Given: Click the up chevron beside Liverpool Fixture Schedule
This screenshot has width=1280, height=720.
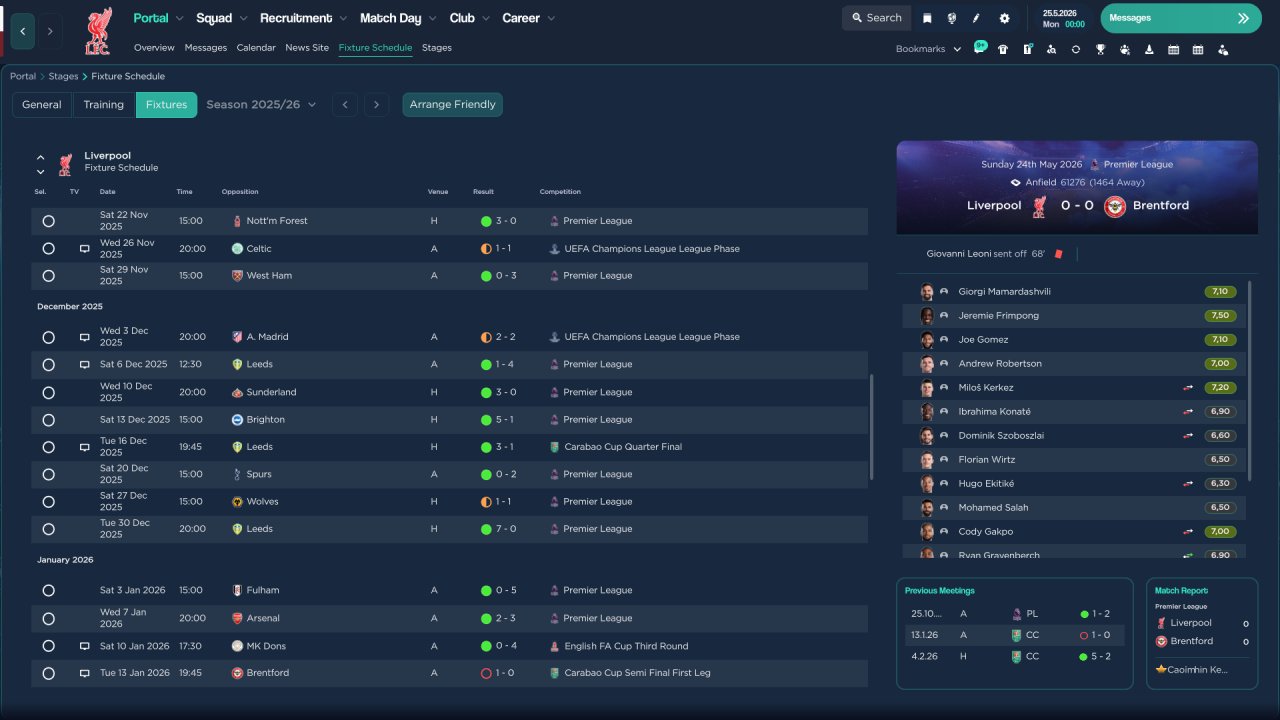Looking at the screenshot, I should (x=41, y=158).
